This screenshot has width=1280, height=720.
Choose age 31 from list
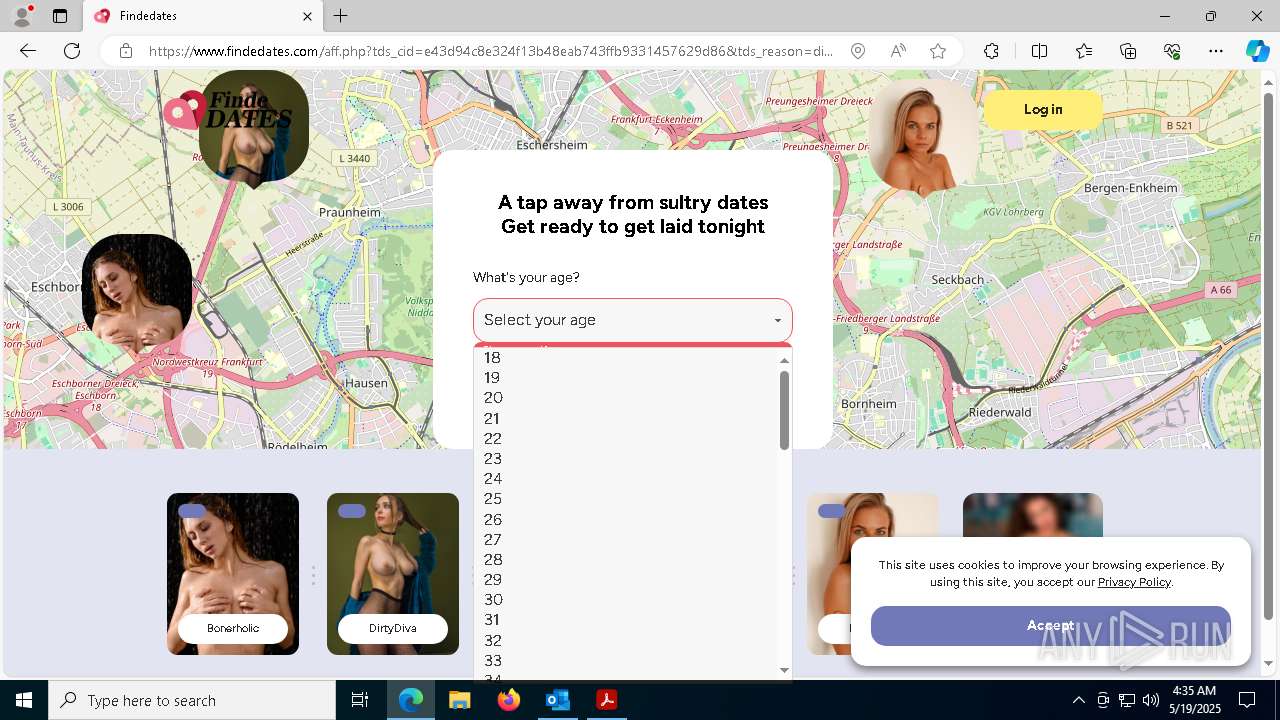[626, 620]
